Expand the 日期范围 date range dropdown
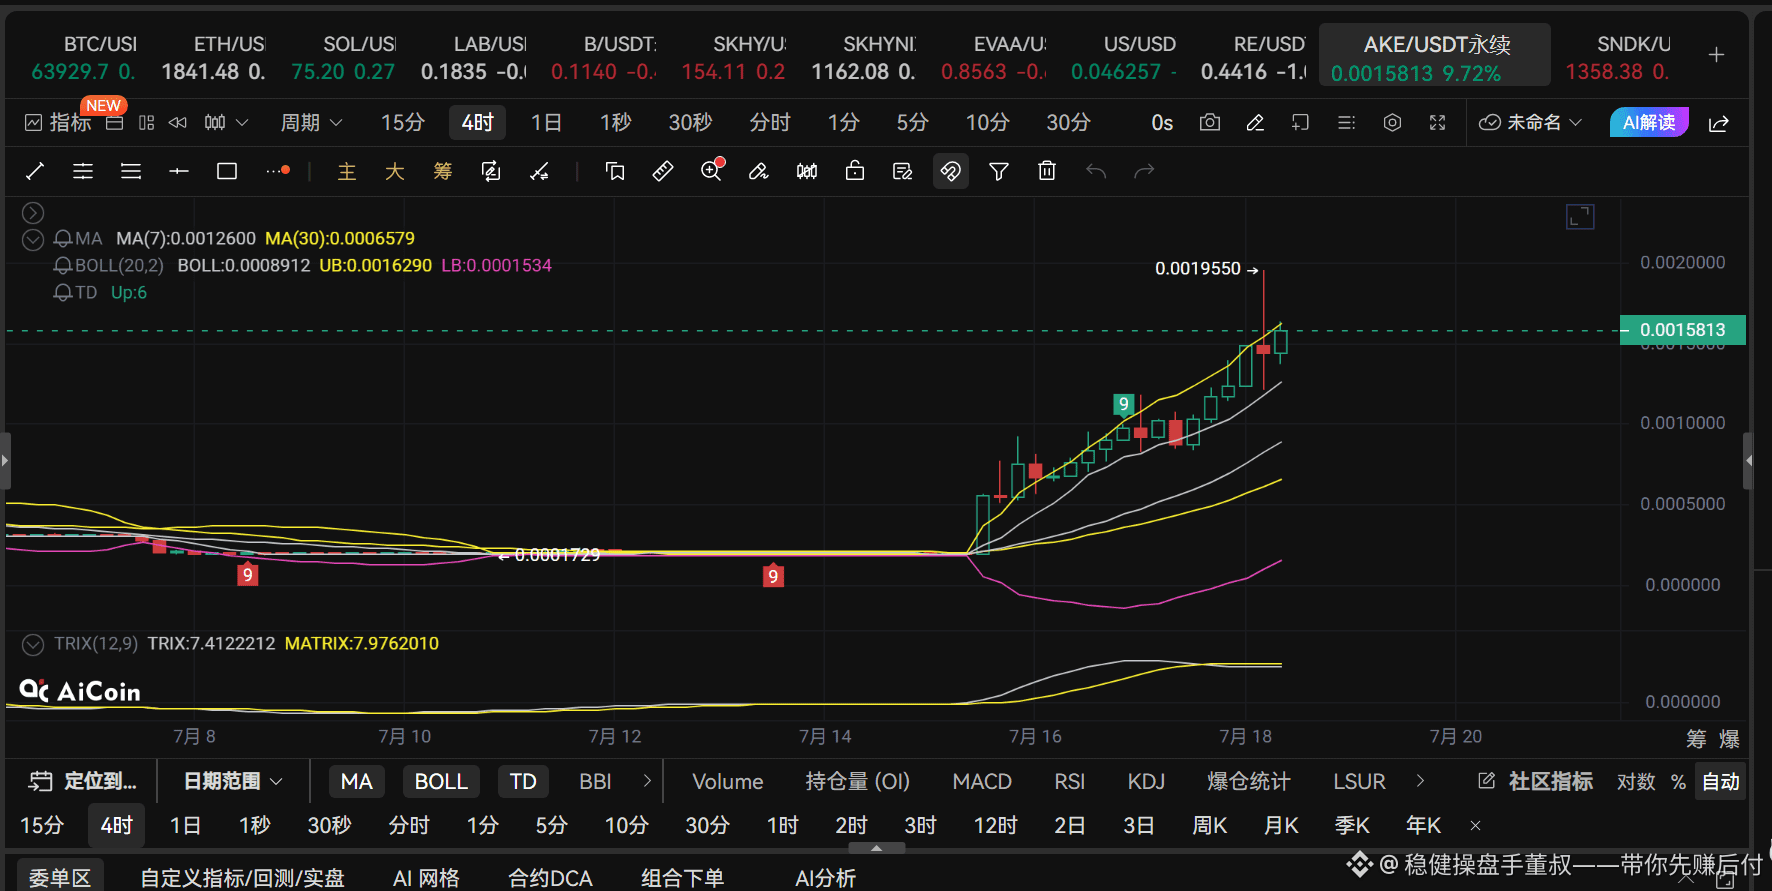Screen dimensions: 1772x891 tap(233, 781)
